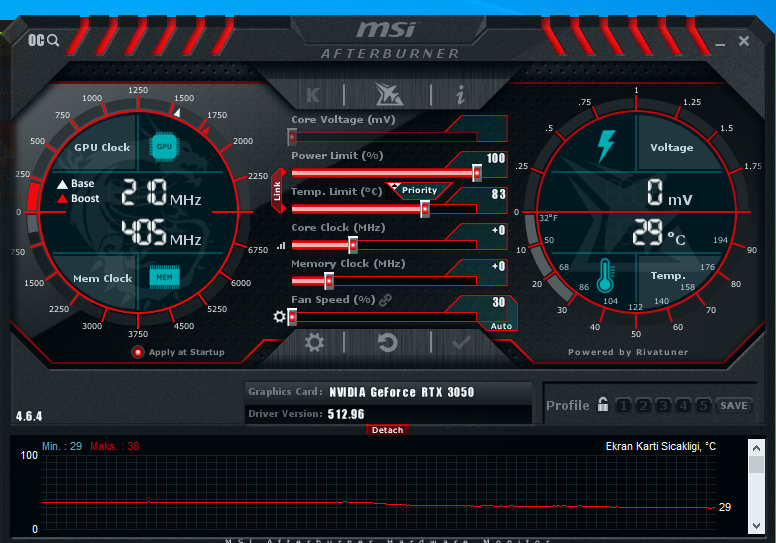Click the Power Limit value 100
The image size is (776, 543).
[496, 158]
